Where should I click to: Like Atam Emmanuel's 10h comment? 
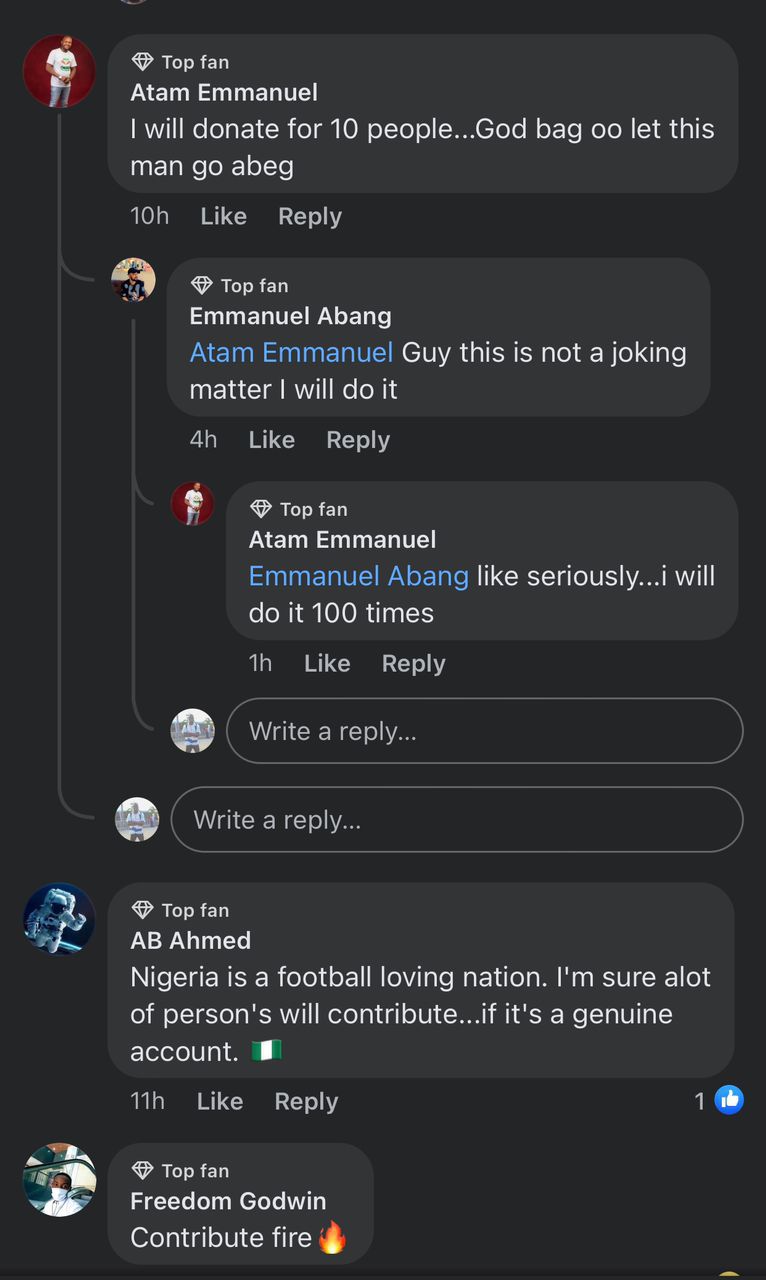click(223, 216)
